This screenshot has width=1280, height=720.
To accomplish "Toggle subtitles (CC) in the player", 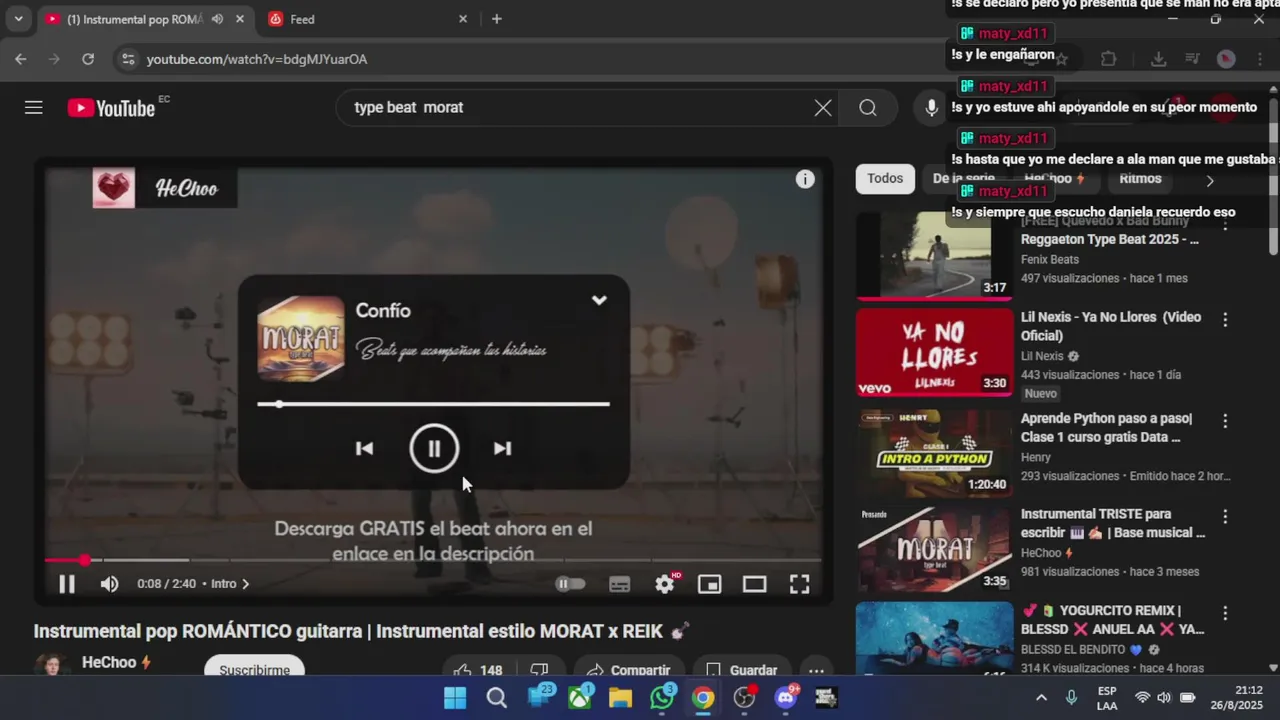I will (x=620, y=584).
